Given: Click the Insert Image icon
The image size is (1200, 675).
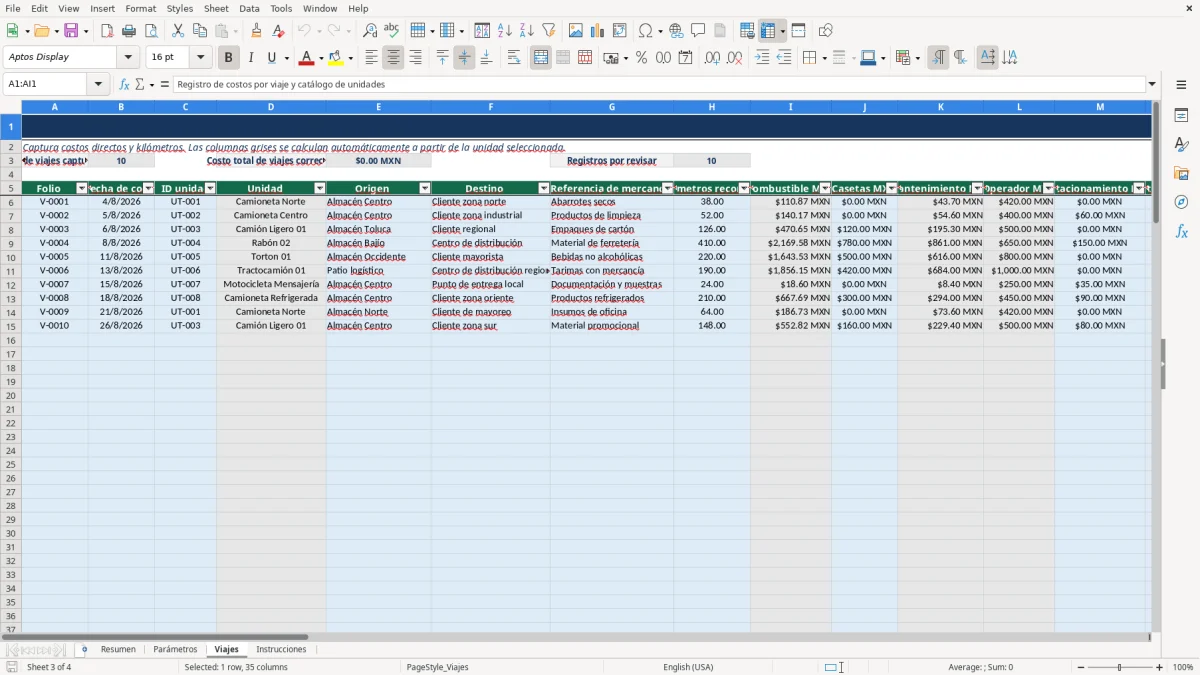Looking at the screenshot, I should click(x=576, y=31).
